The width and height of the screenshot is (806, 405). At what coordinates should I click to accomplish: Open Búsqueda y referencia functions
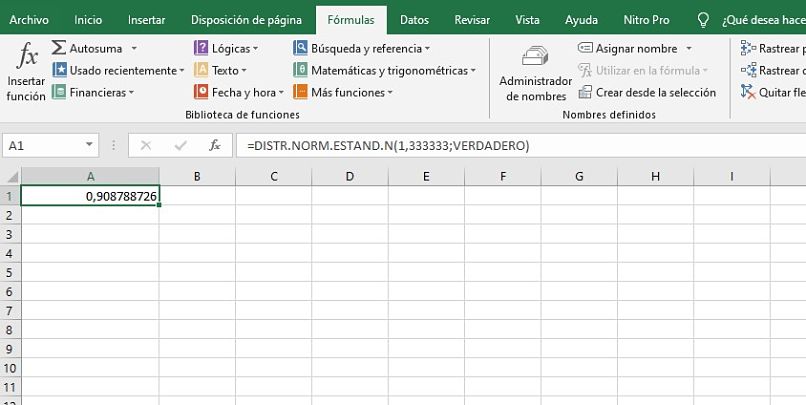pyautogui.click(x=301, y=48)
